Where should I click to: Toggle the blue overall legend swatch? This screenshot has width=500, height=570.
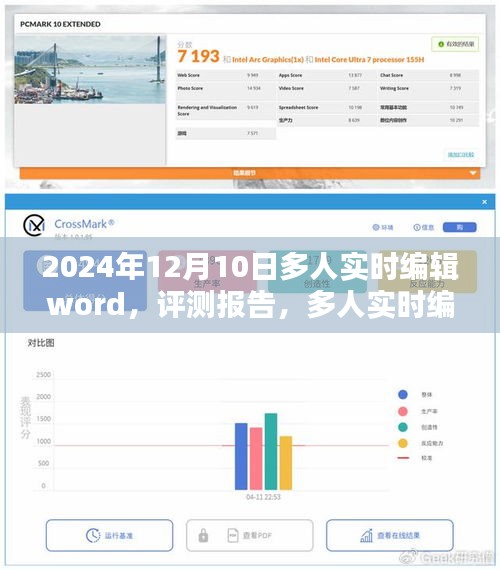pos(403,395)
